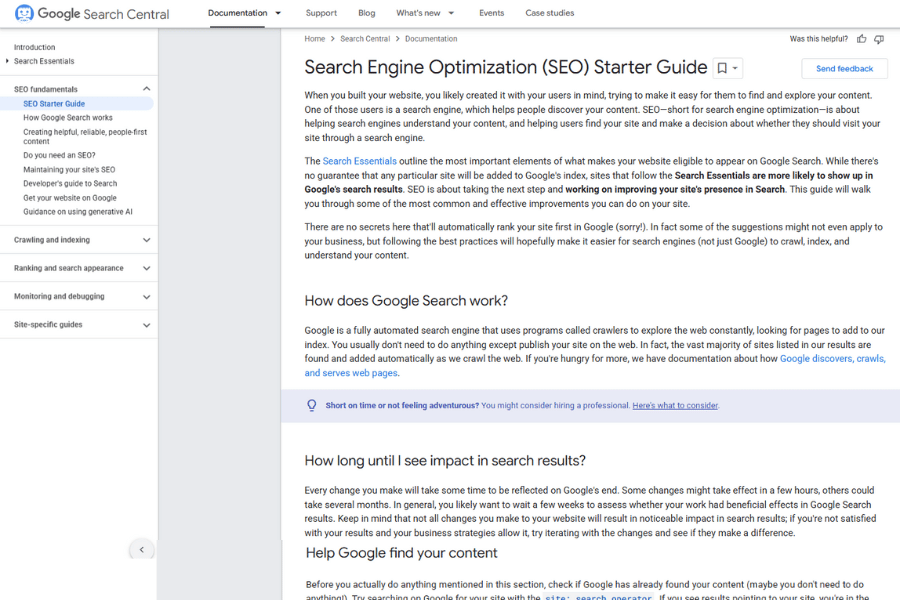
Task: Bookmark this page with the bookmark icon
Action: [722, 68]
